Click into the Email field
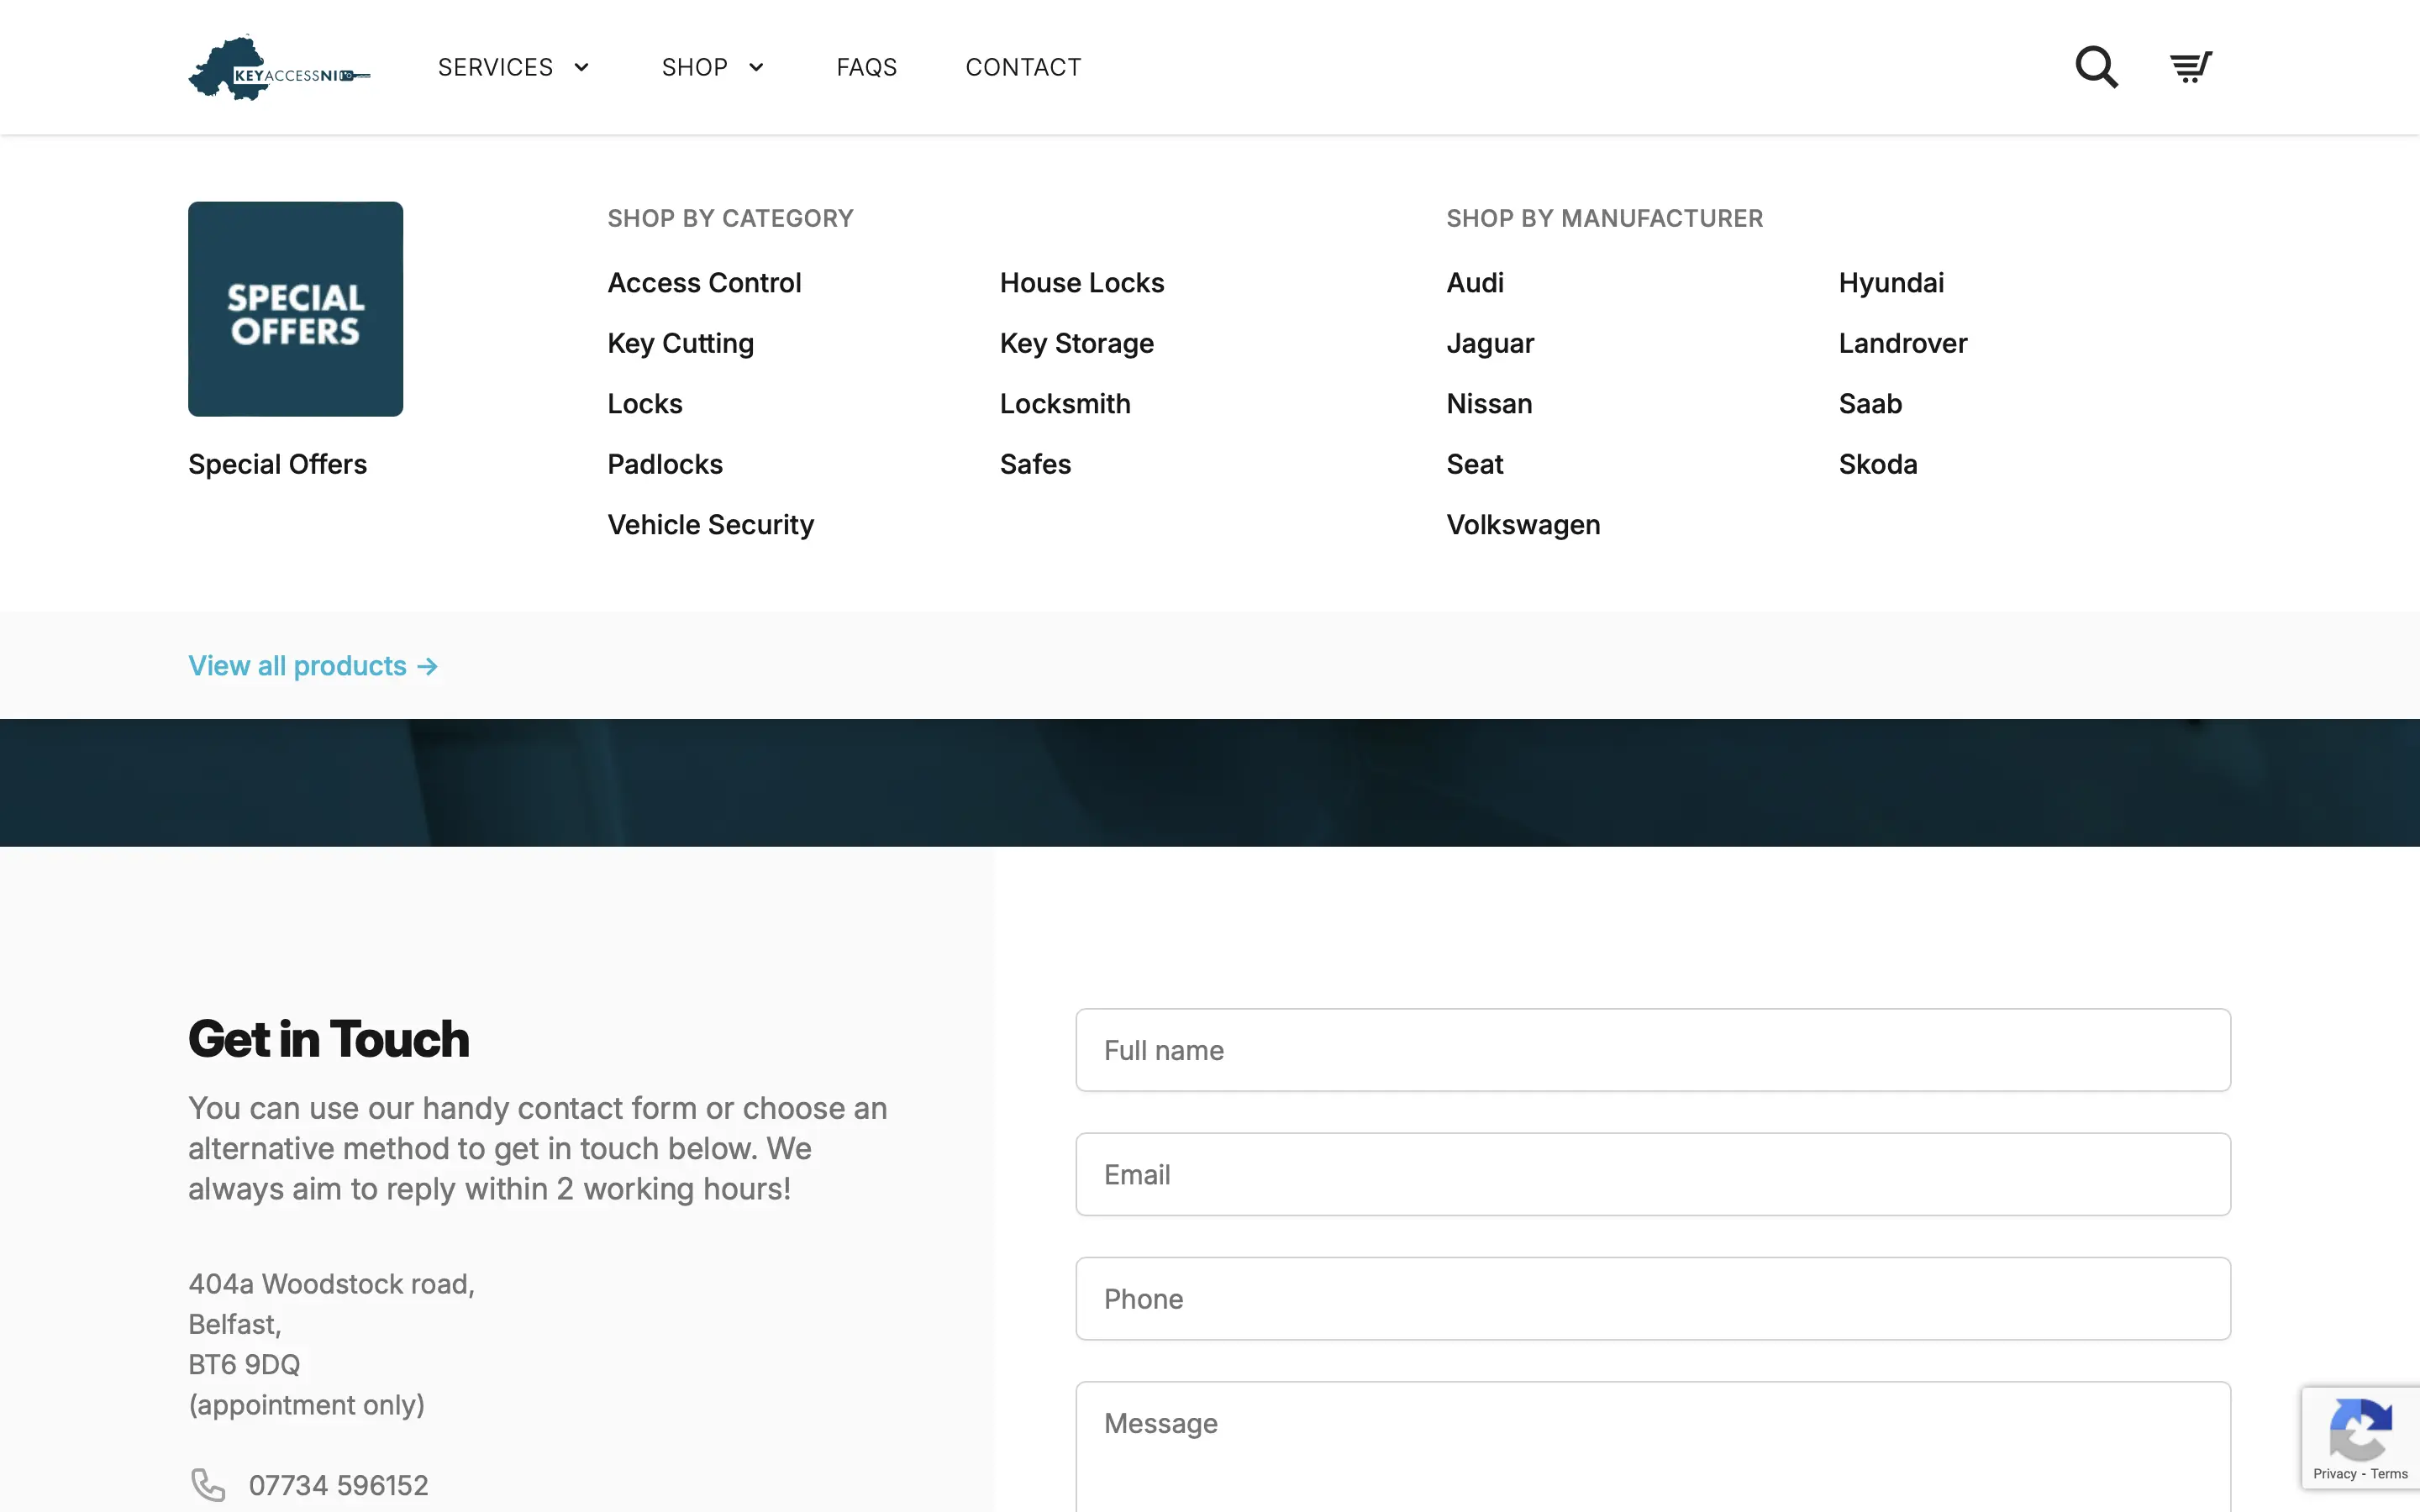2420x1512 pixels. click(1652, 1174)
